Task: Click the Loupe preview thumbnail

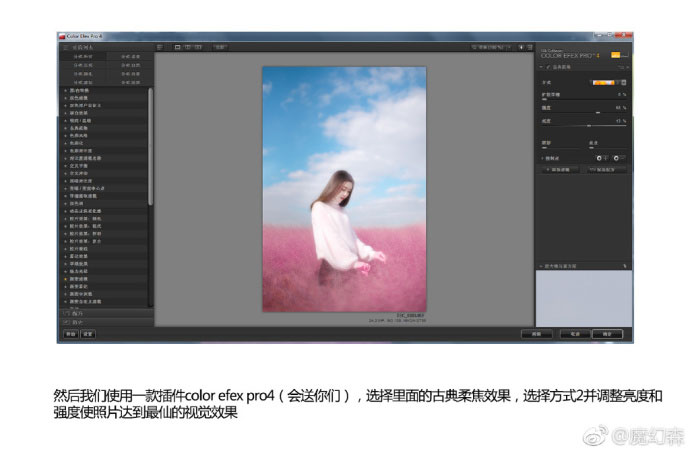Action: [585, 298]
